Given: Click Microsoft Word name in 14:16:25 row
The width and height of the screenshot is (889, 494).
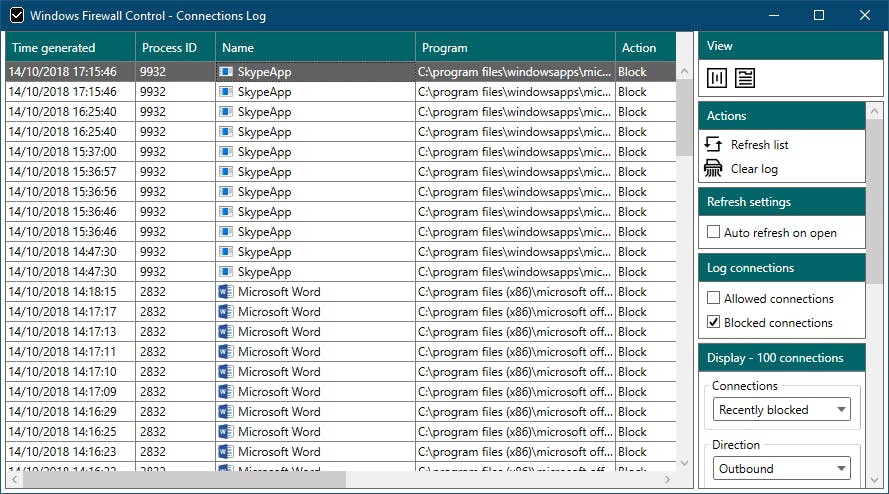Looking at the screenshot, I should tap(279, 432).
